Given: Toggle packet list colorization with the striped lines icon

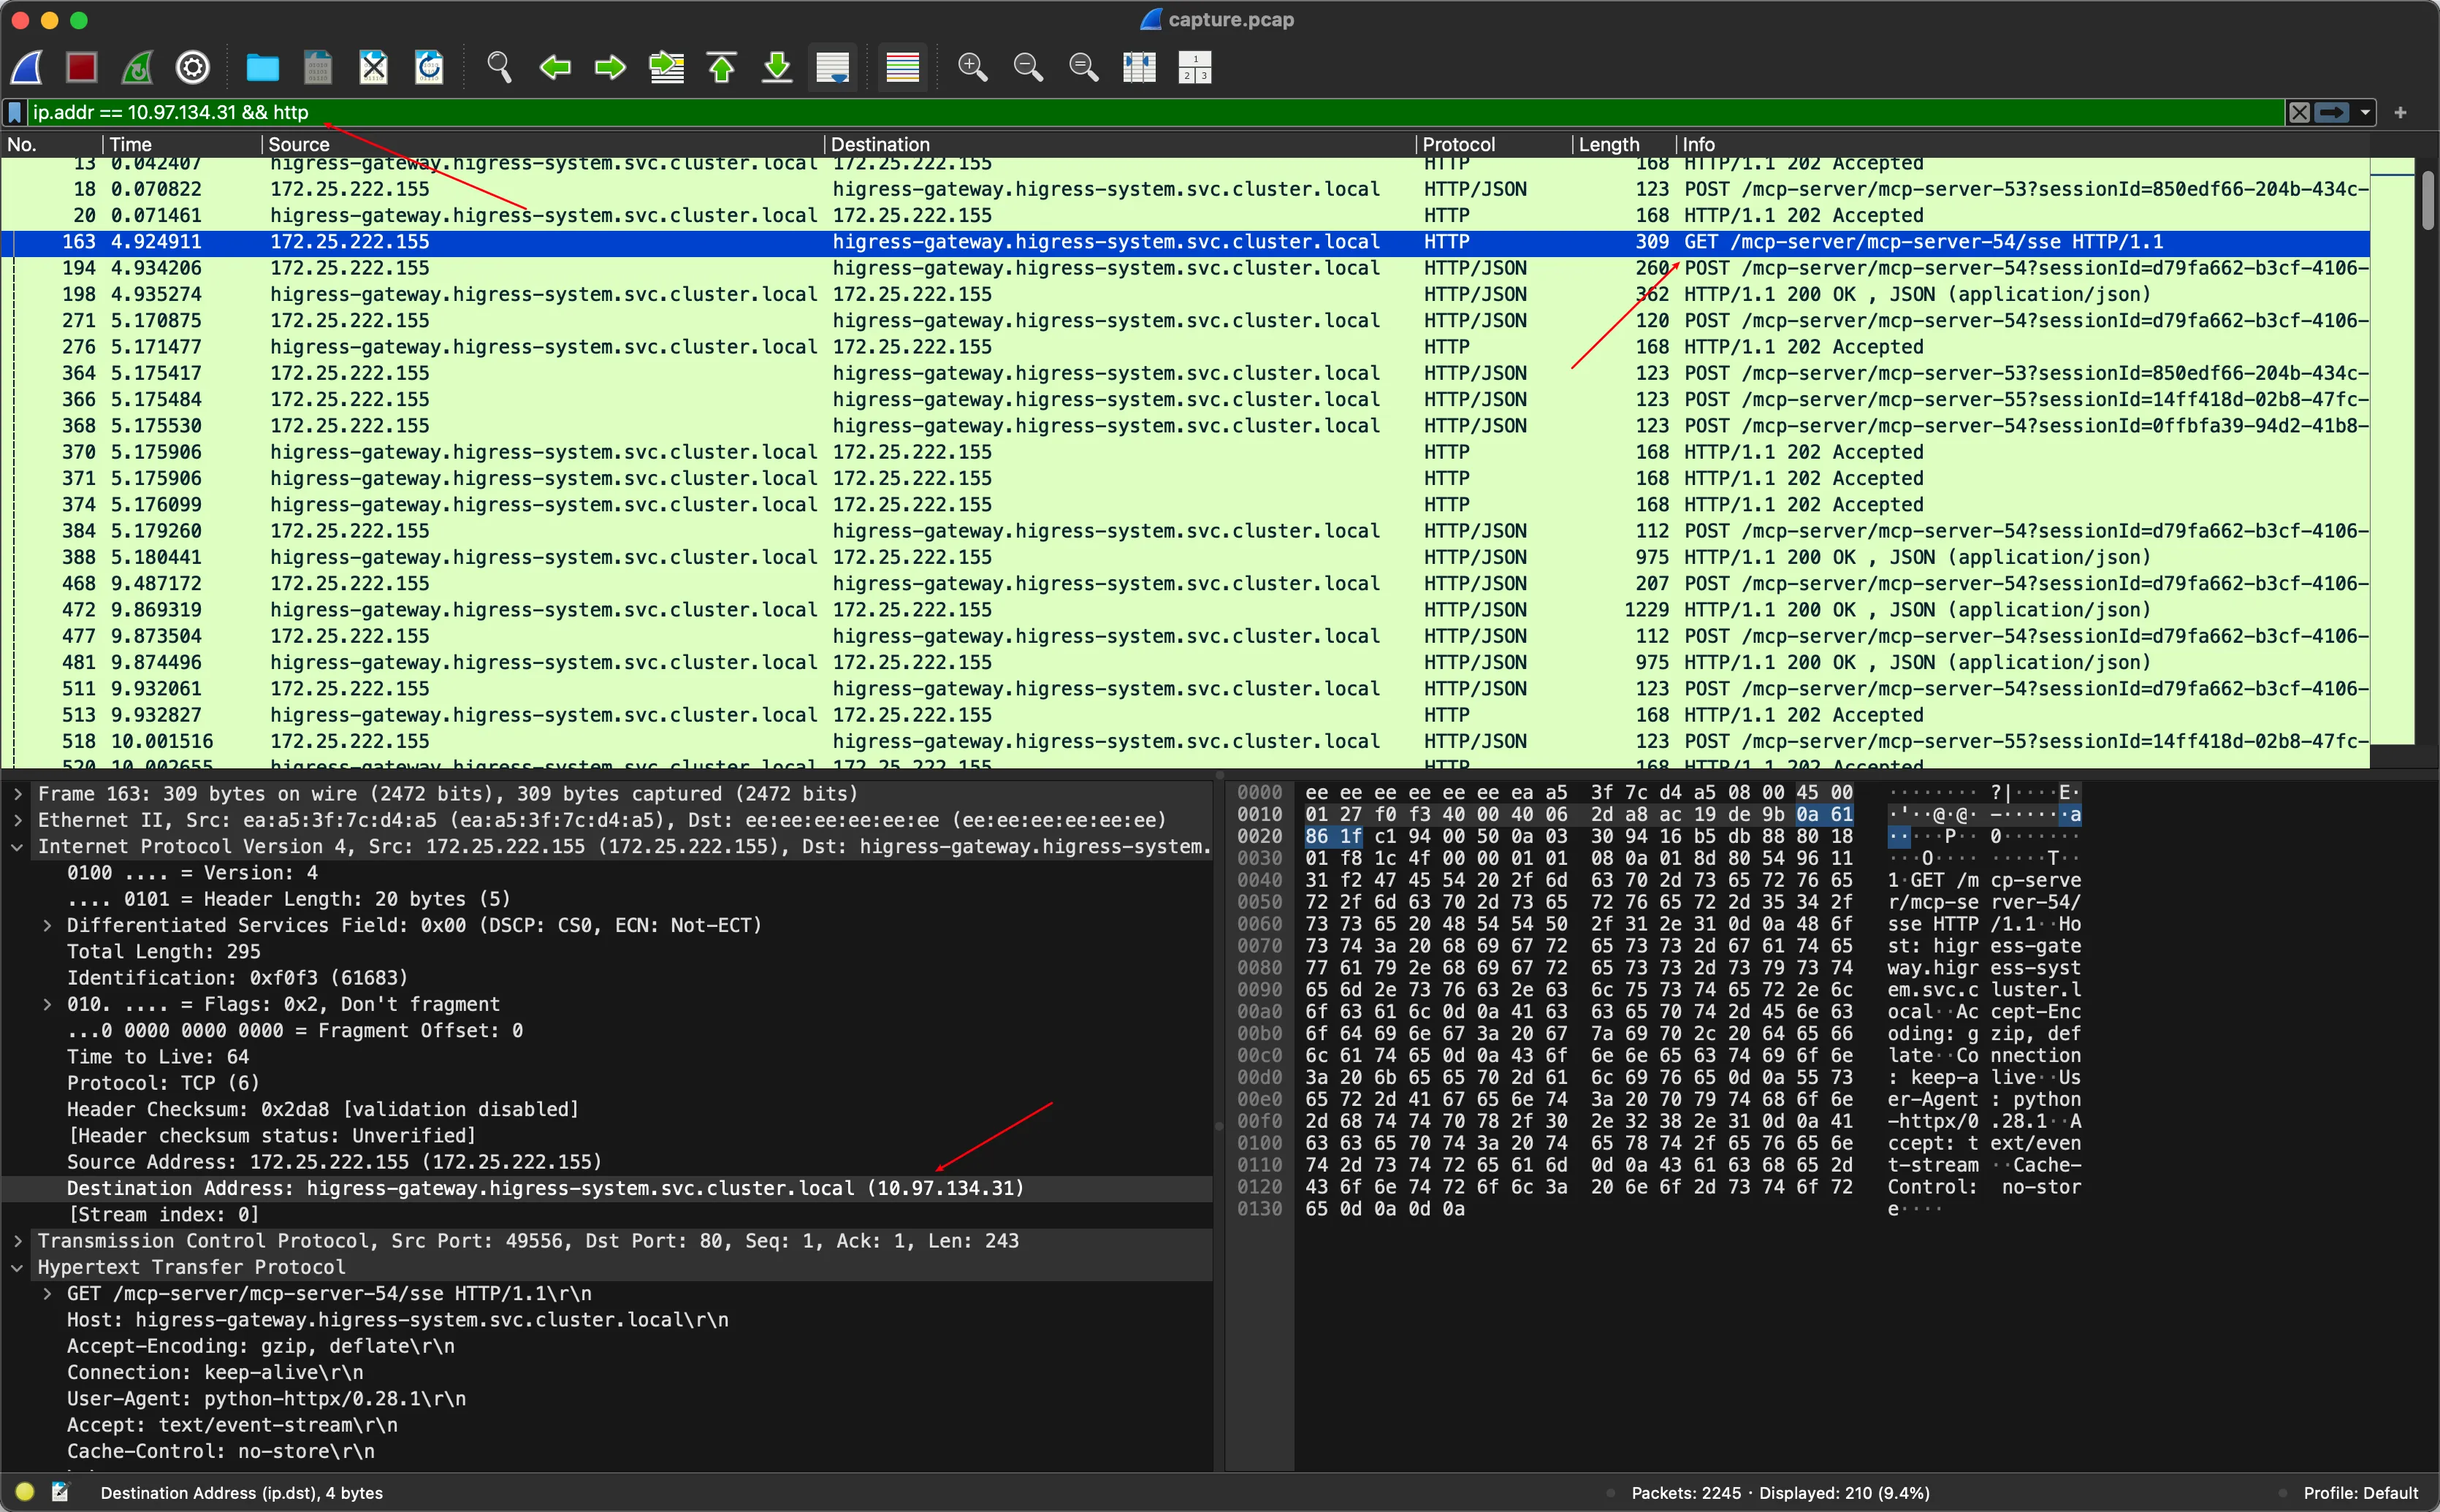Looking at the screenshot, I should pos(902,68).
